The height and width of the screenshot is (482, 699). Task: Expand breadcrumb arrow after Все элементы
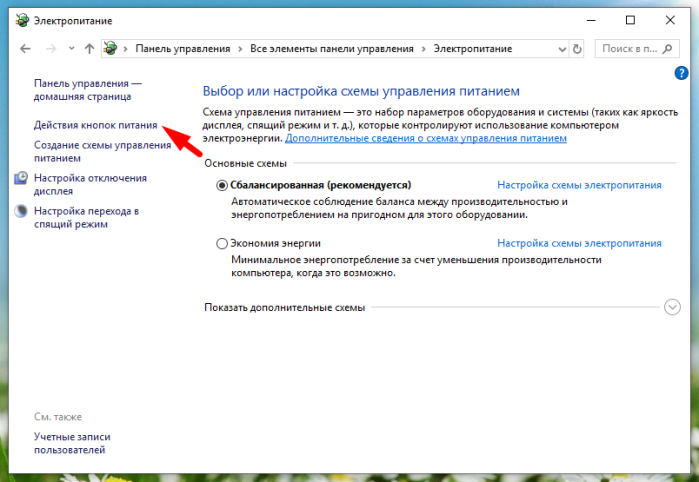point(424,49)
